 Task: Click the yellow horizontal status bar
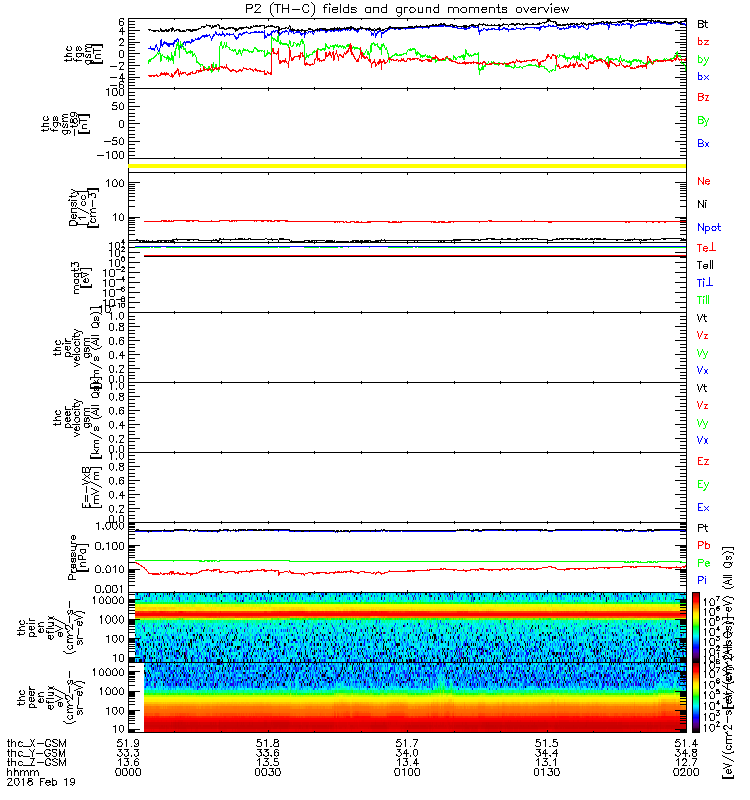pos(407,166)
